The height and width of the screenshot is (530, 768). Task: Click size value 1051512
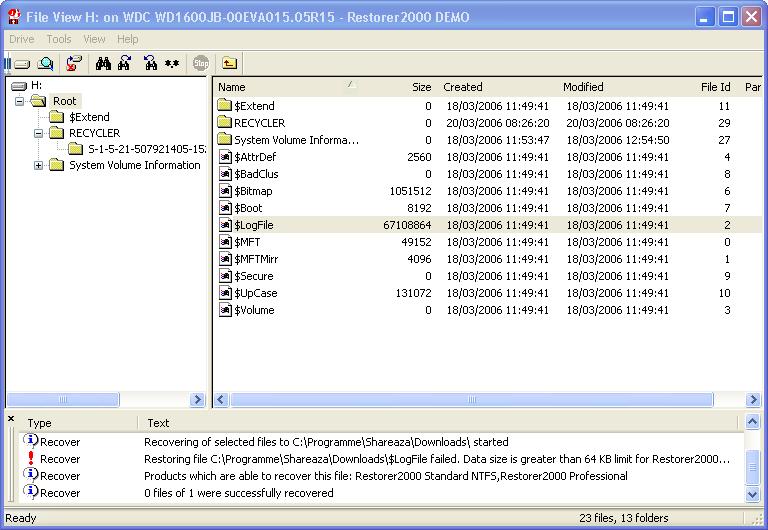[410, 191]
